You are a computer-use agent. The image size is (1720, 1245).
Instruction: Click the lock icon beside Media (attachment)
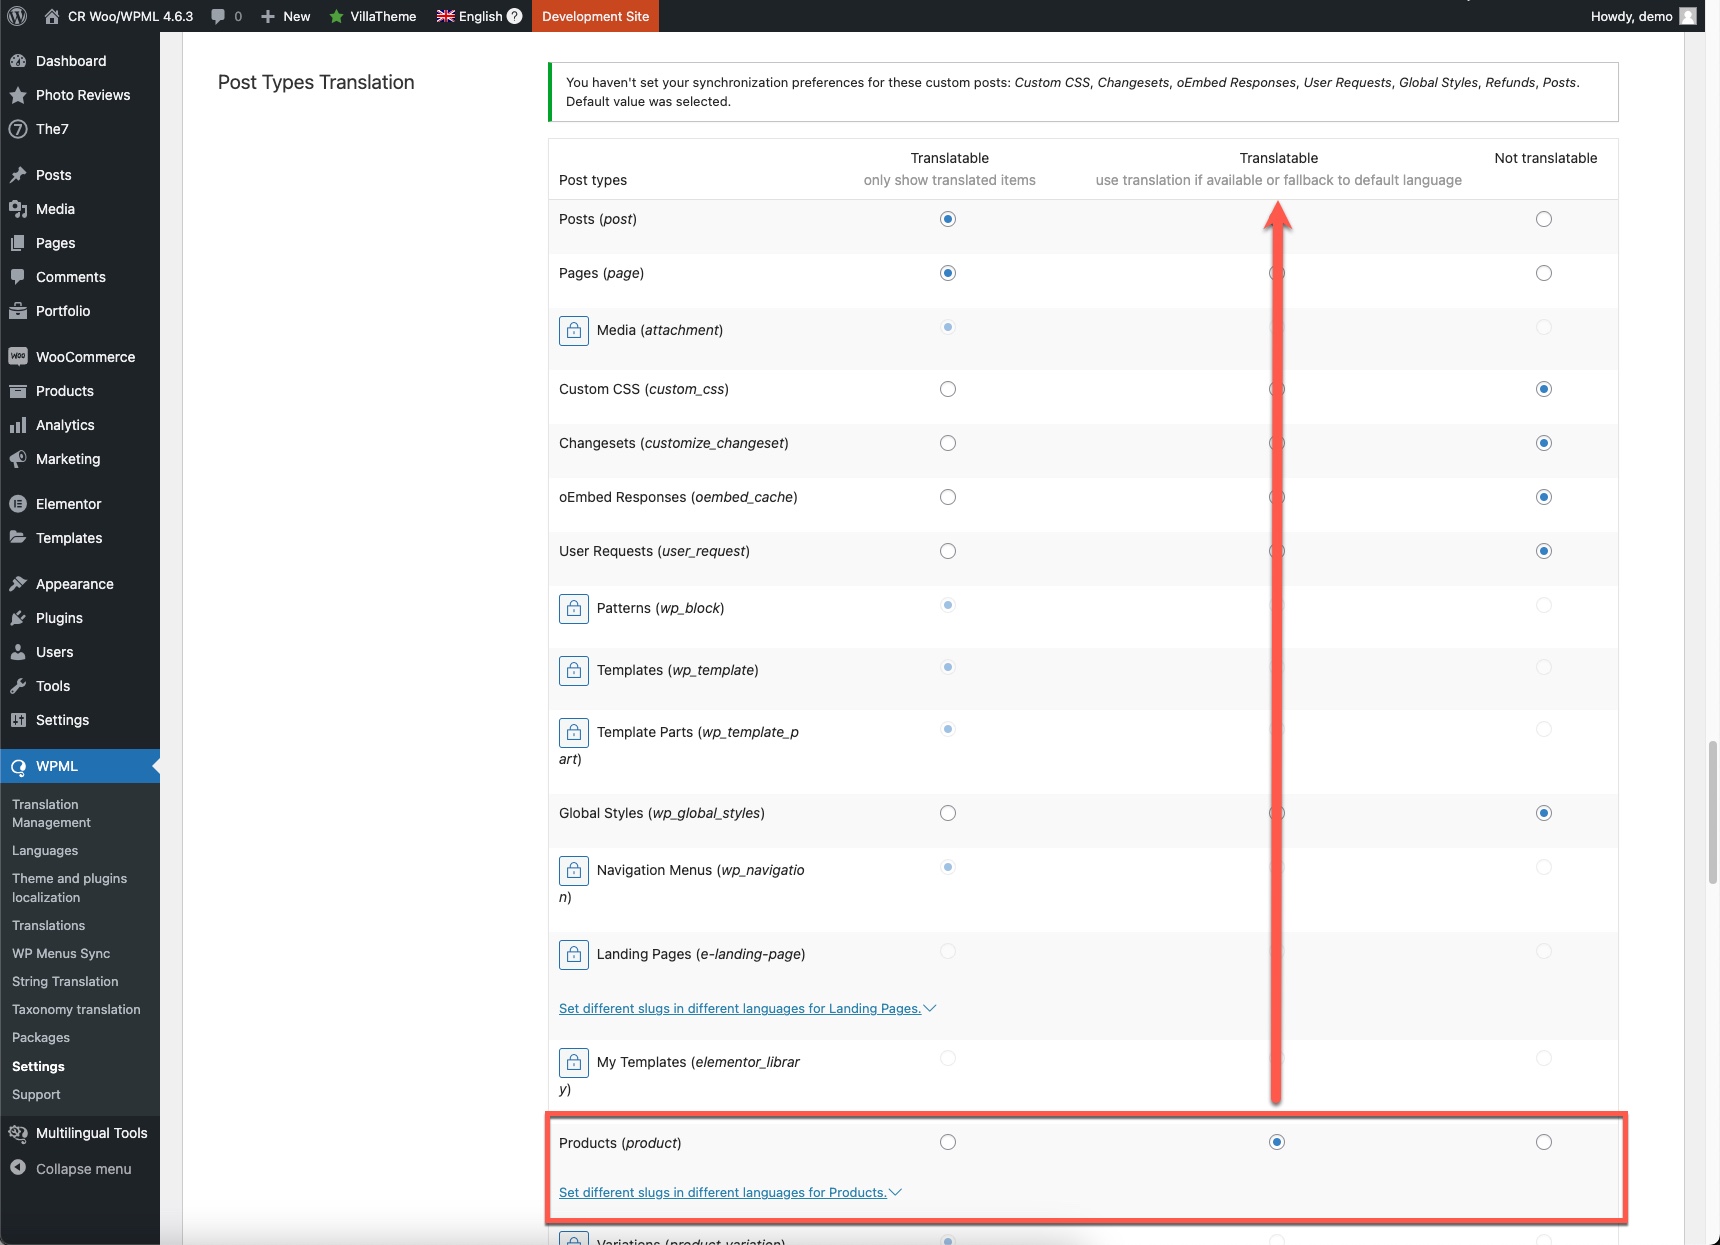(574, 330)
